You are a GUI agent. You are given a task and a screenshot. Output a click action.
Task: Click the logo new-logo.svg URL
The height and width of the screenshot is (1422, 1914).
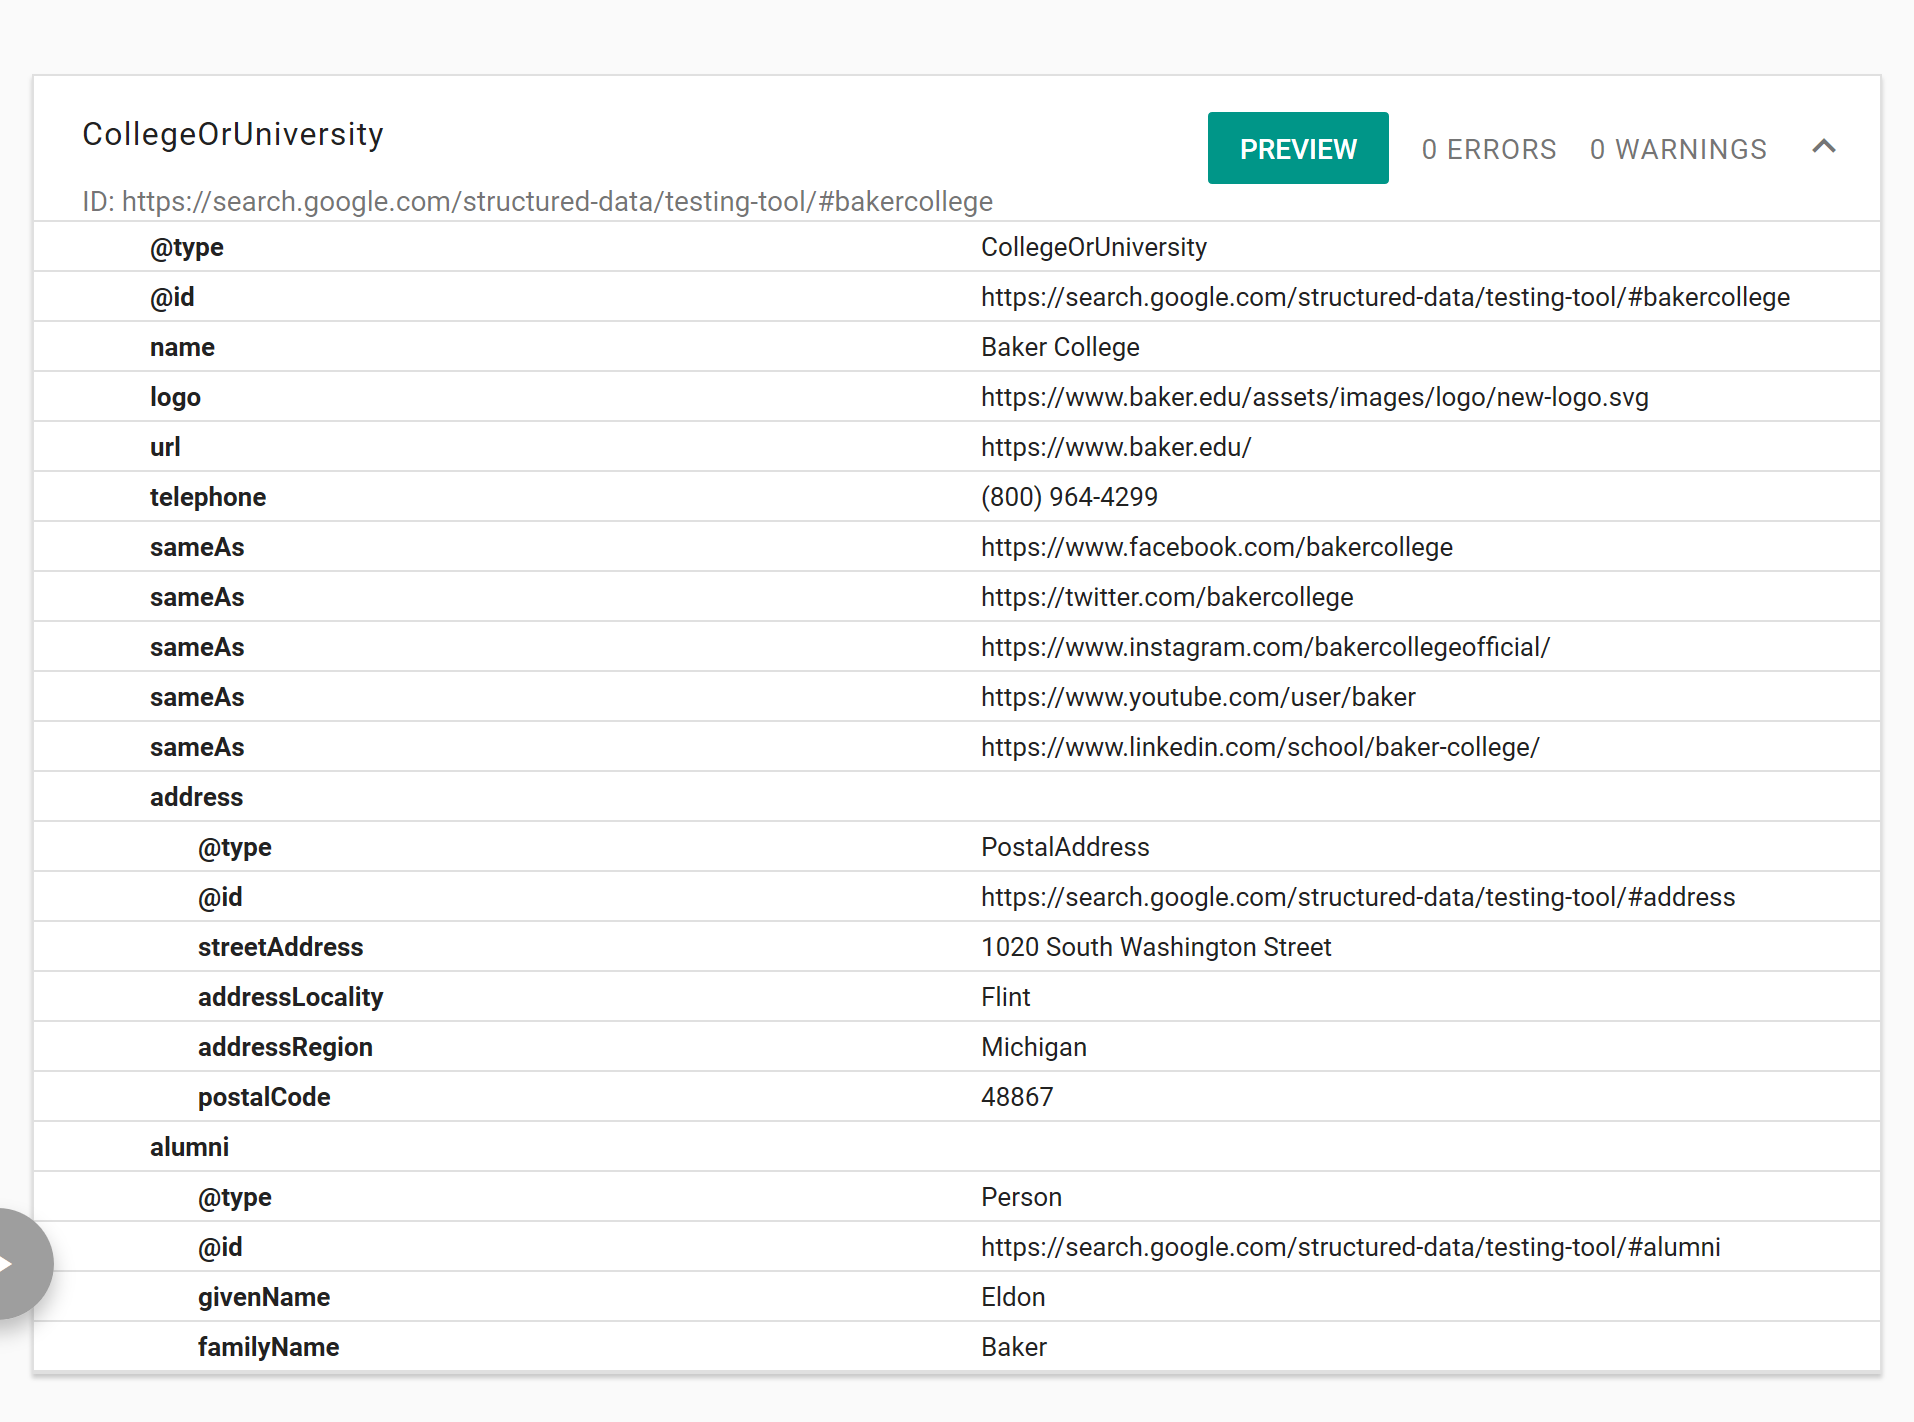[x=1314, y=397]
